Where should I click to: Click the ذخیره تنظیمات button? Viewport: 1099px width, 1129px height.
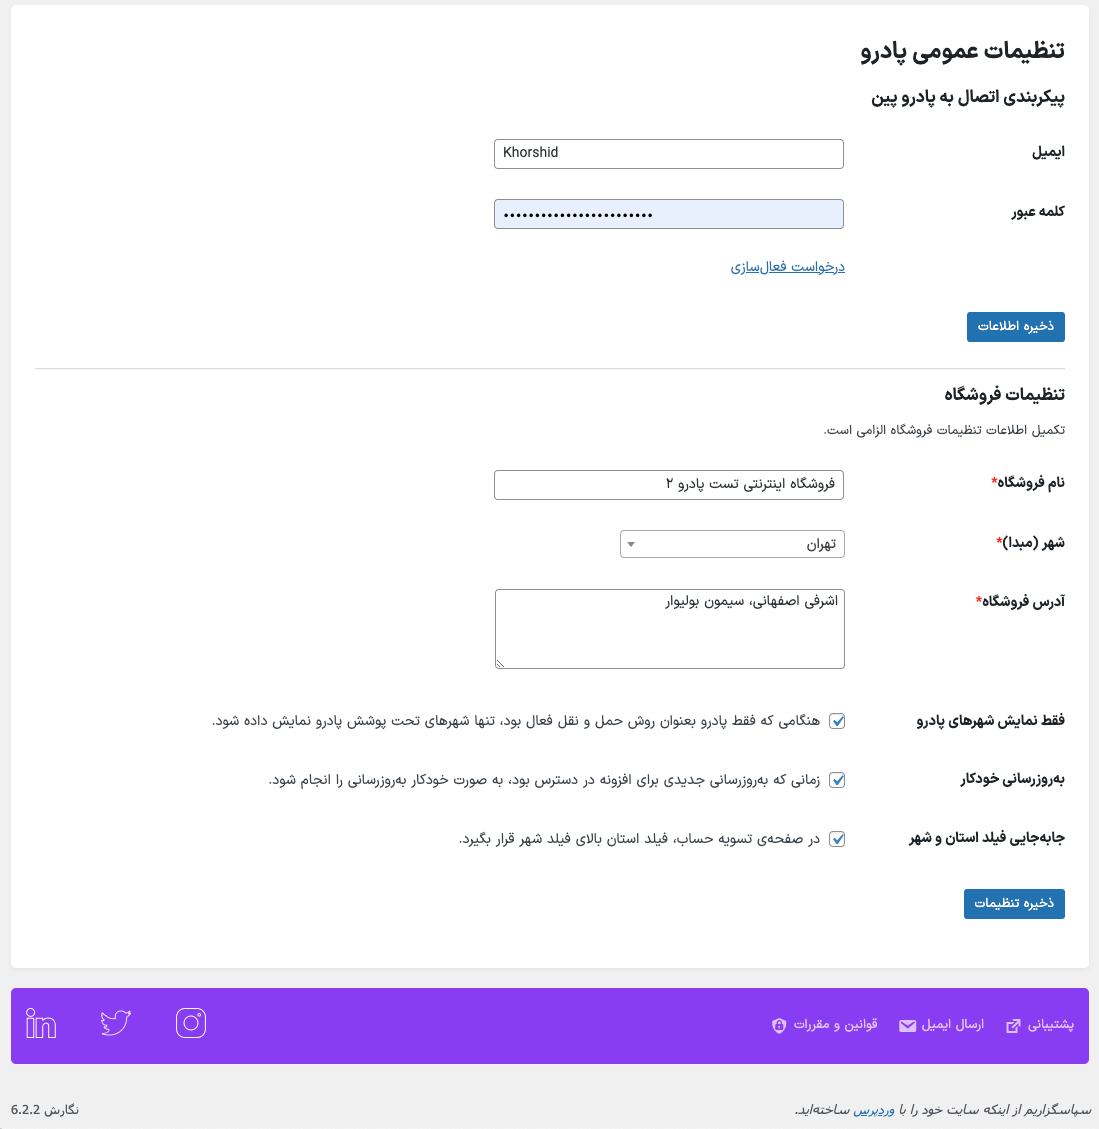pyautogui.click(x=1014, y=904)
